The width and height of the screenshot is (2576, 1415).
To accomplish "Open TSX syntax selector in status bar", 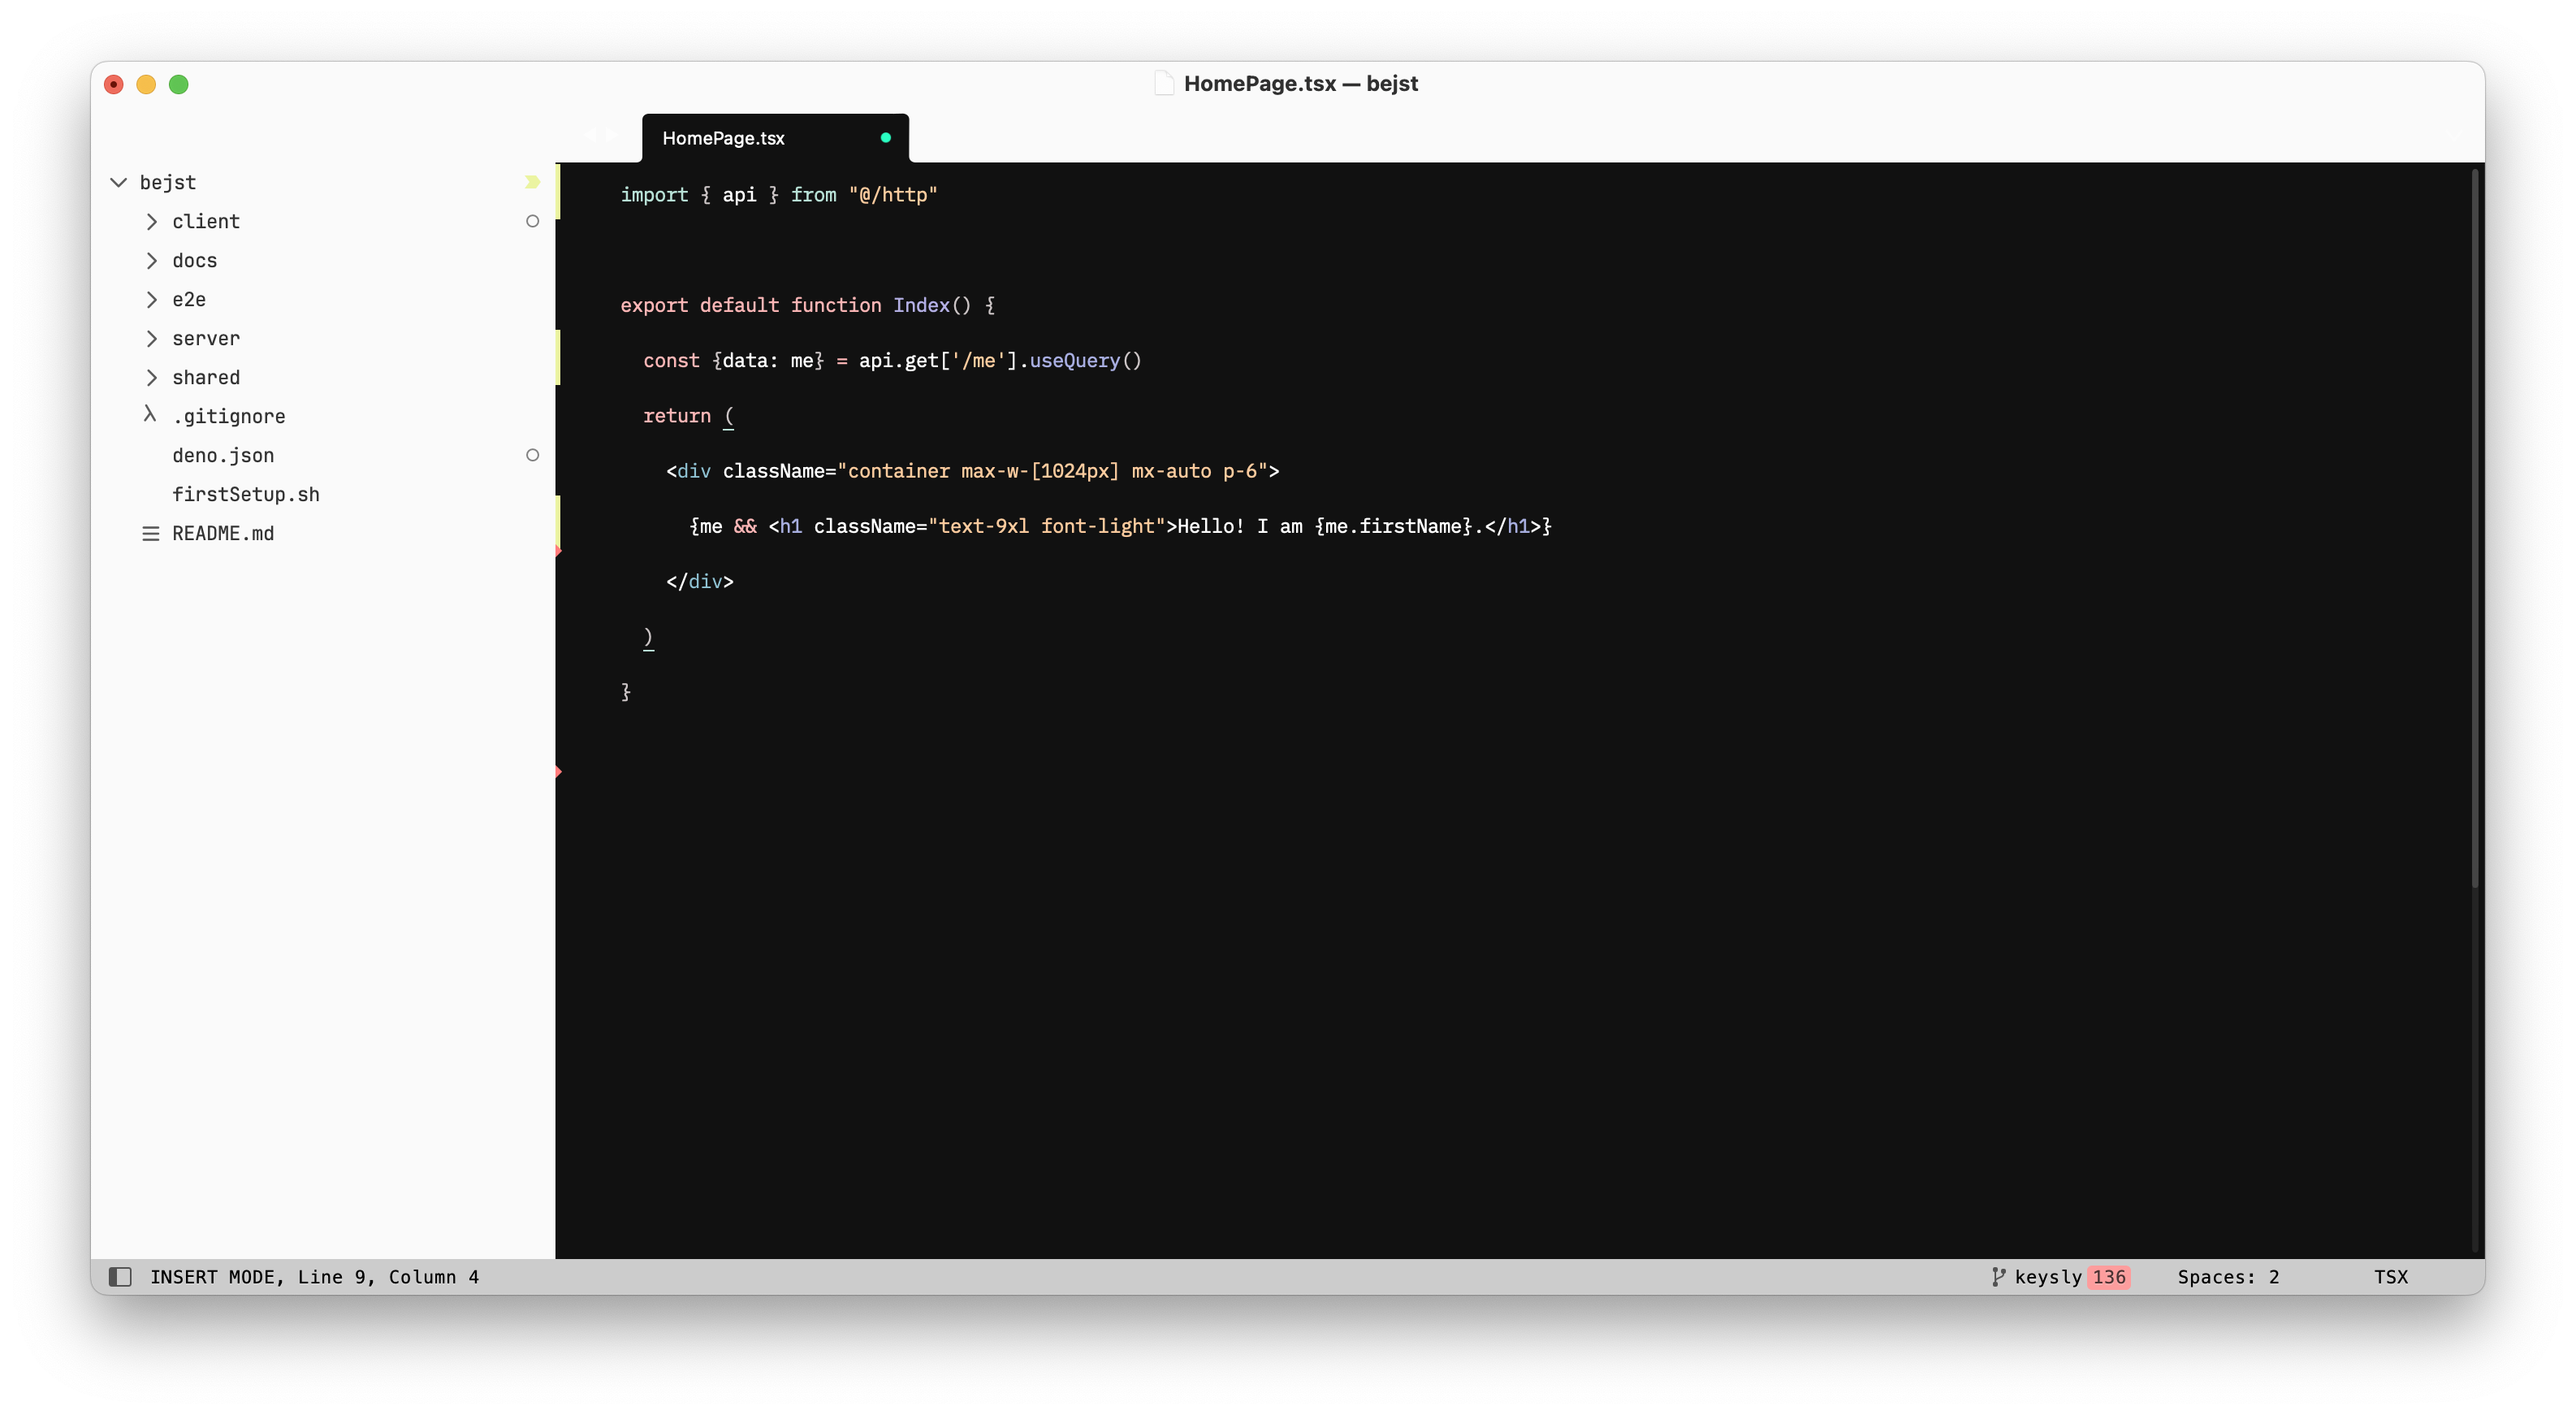I will click(x=2390, y=1277).
